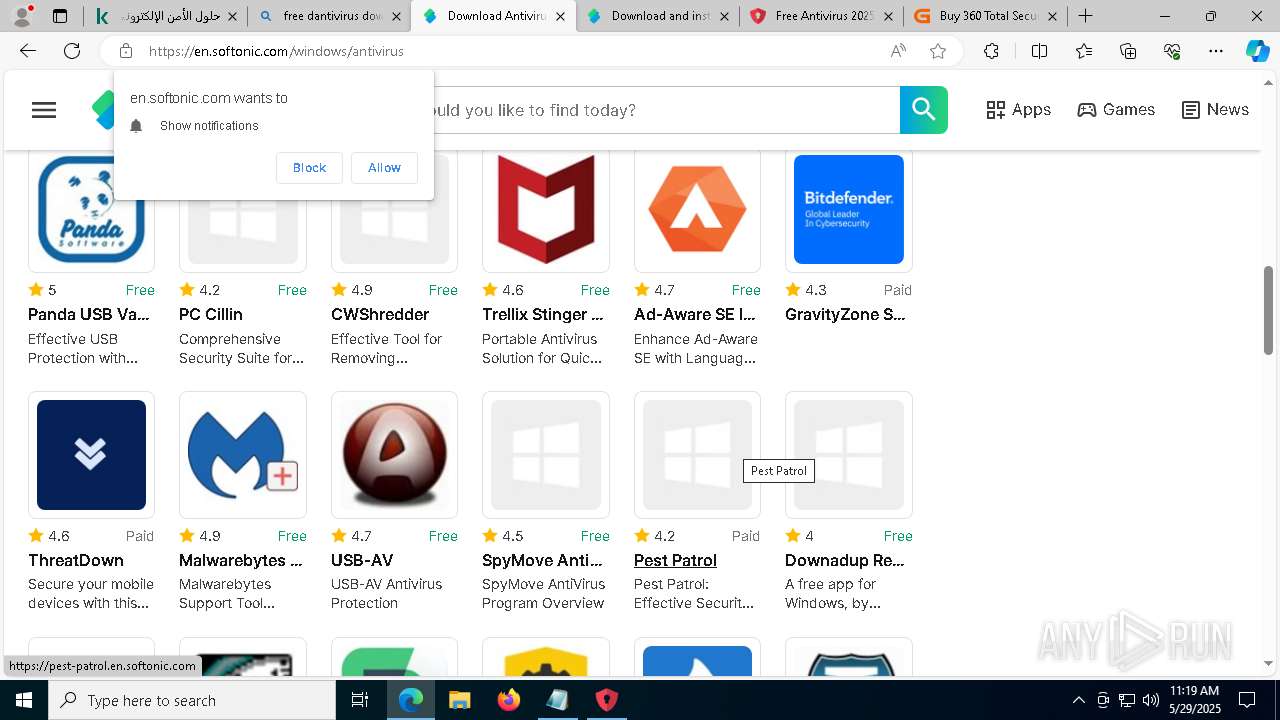Click the taskbar search box
The width and height of the screenshot is (1280, 720).
192,700
